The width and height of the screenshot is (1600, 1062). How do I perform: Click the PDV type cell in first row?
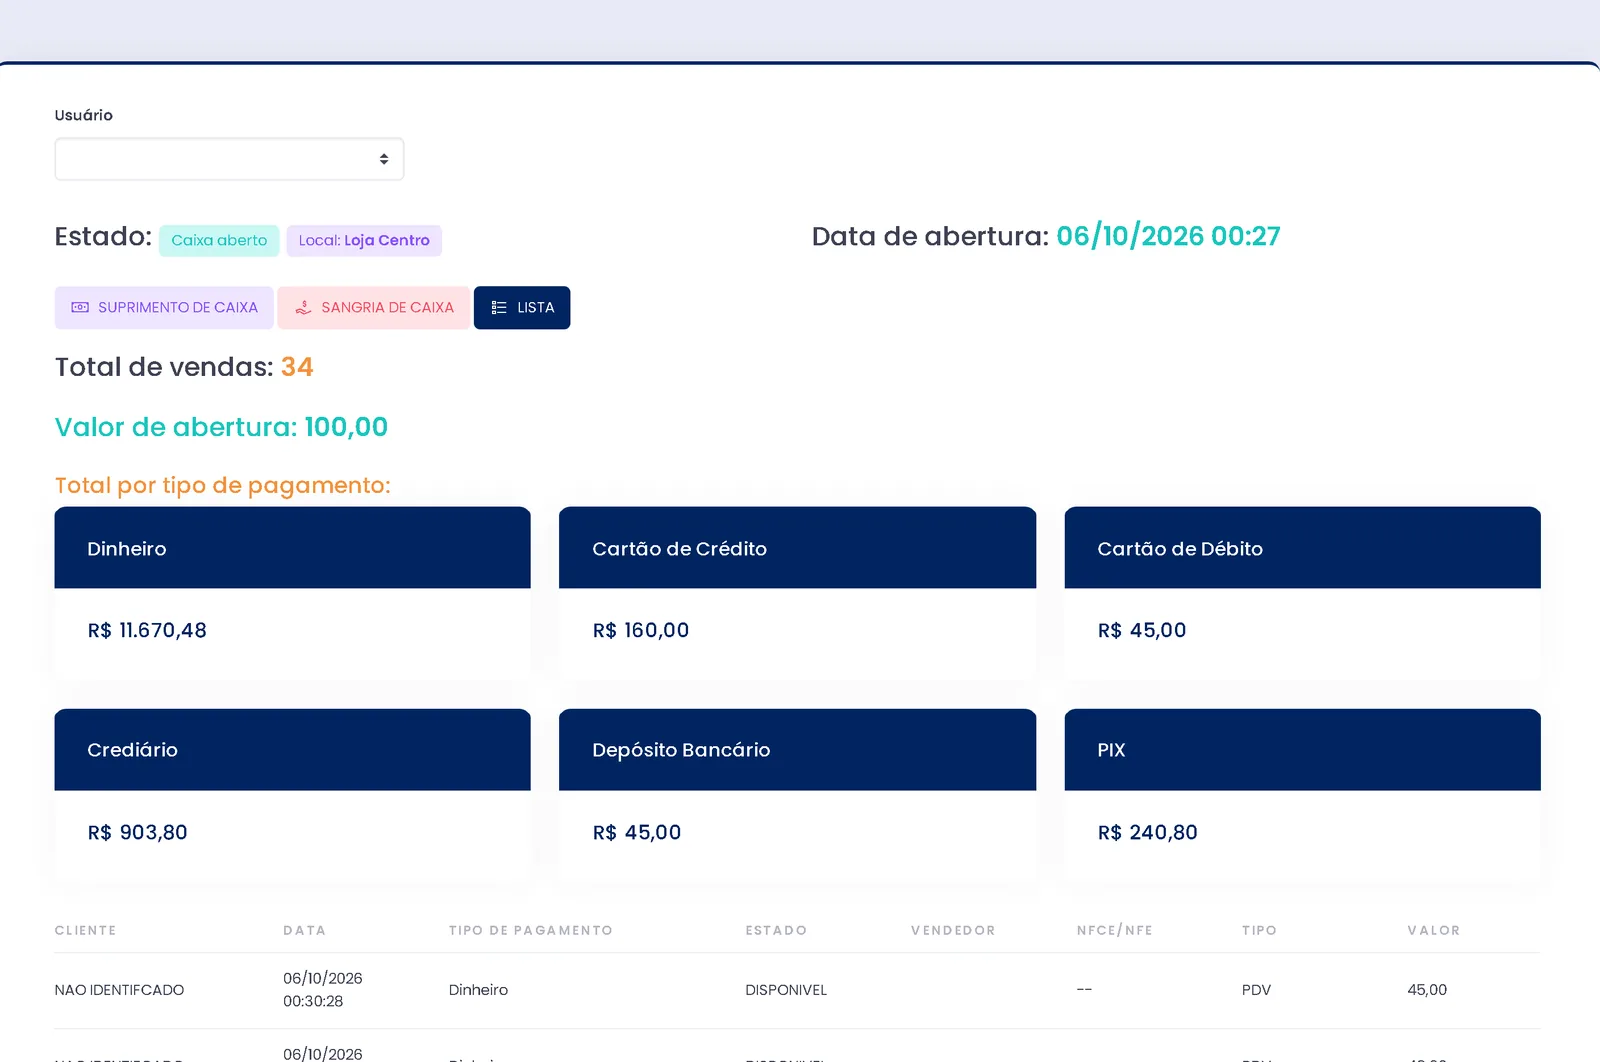pos(1256,990)
